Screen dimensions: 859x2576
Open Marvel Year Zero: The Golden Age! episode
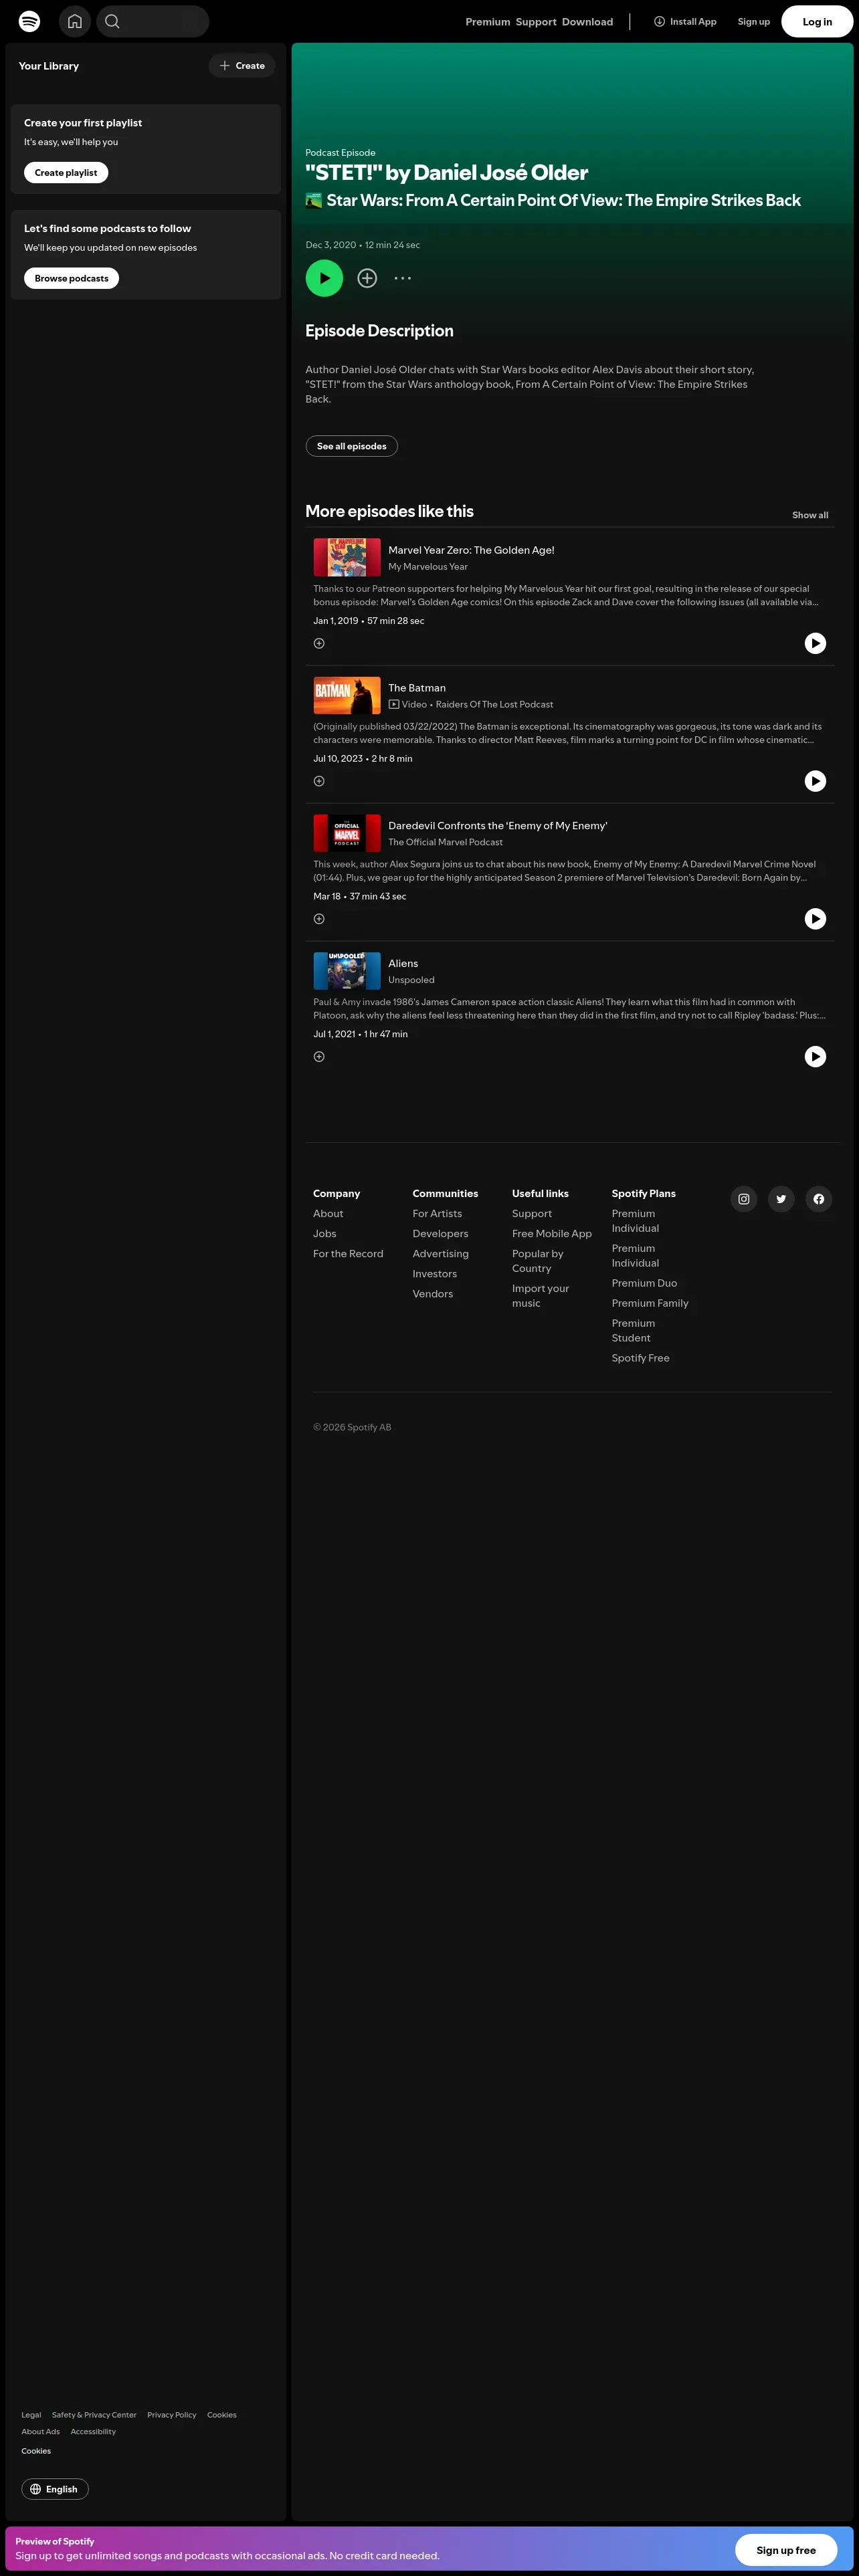coord(471,550)
